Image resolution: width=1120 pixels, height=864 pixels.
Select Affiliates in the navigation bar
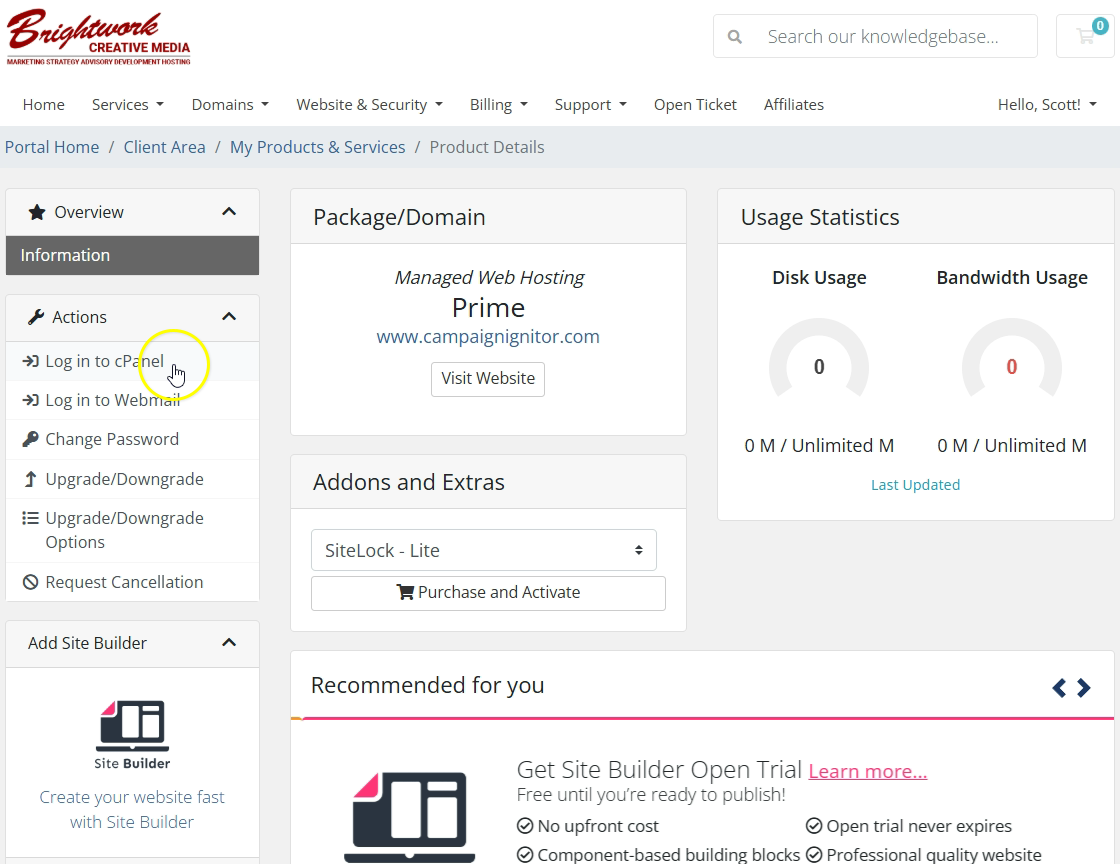click(x=794, y=104)
